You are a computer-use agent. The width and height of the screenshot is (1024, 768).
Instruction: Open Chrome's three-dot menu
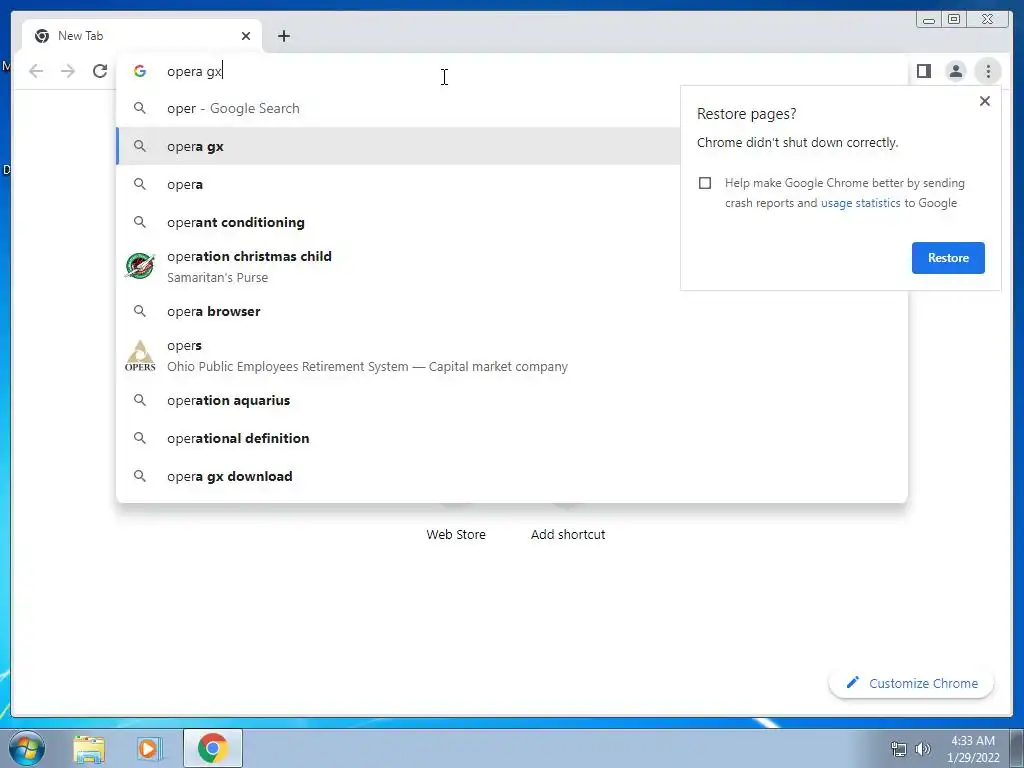click(988, 71)
